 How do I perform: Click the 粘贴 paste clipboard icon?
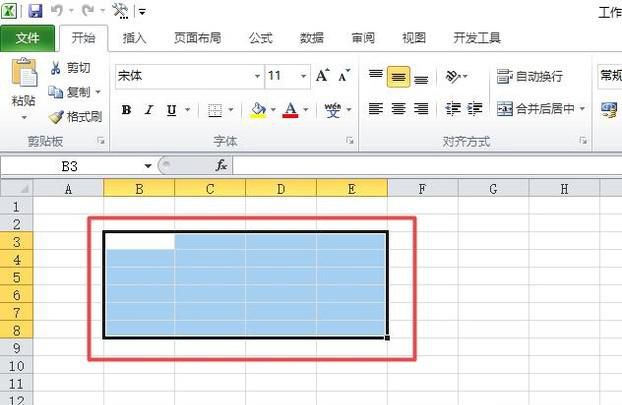pyautogui.click(x=24, y=72)
